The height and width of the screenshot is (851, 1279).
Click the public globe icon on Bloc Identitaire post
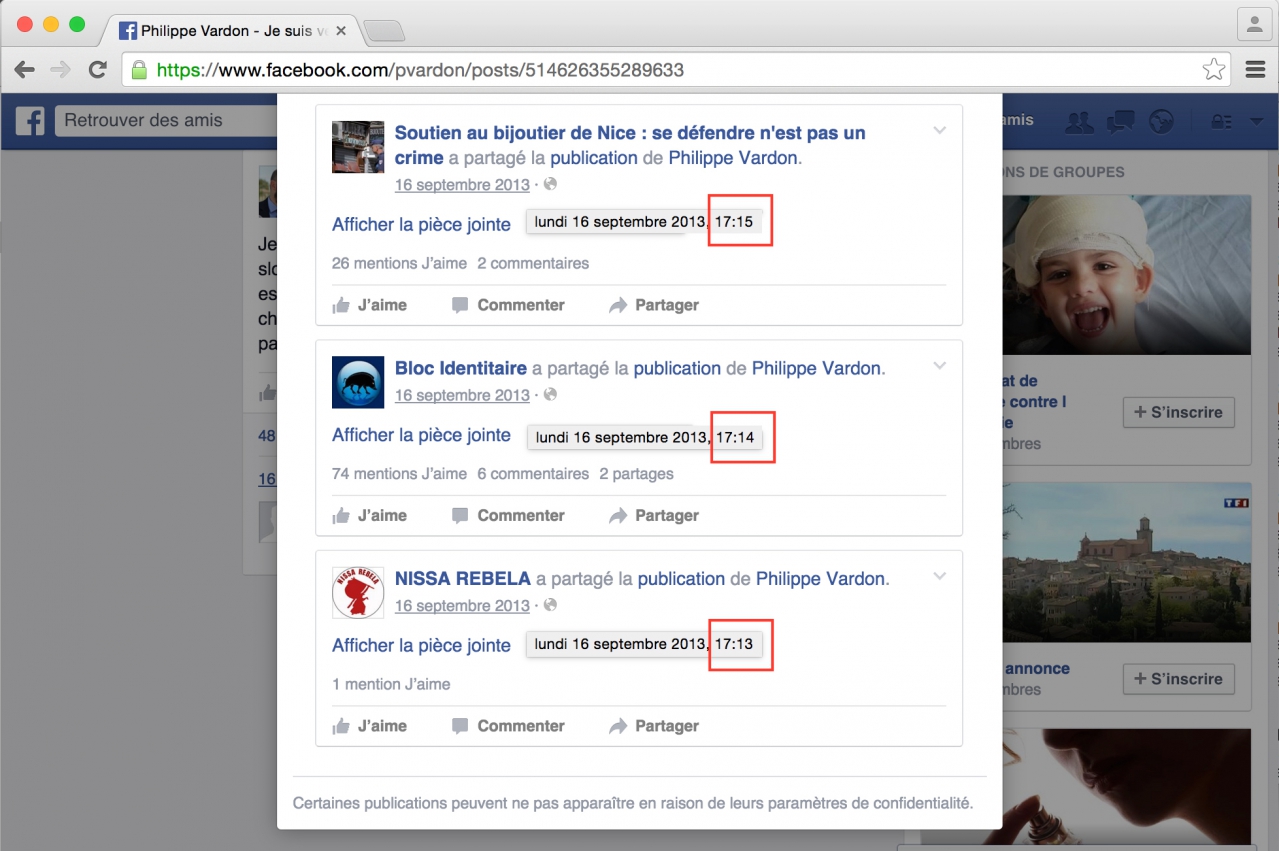point(550,394)
